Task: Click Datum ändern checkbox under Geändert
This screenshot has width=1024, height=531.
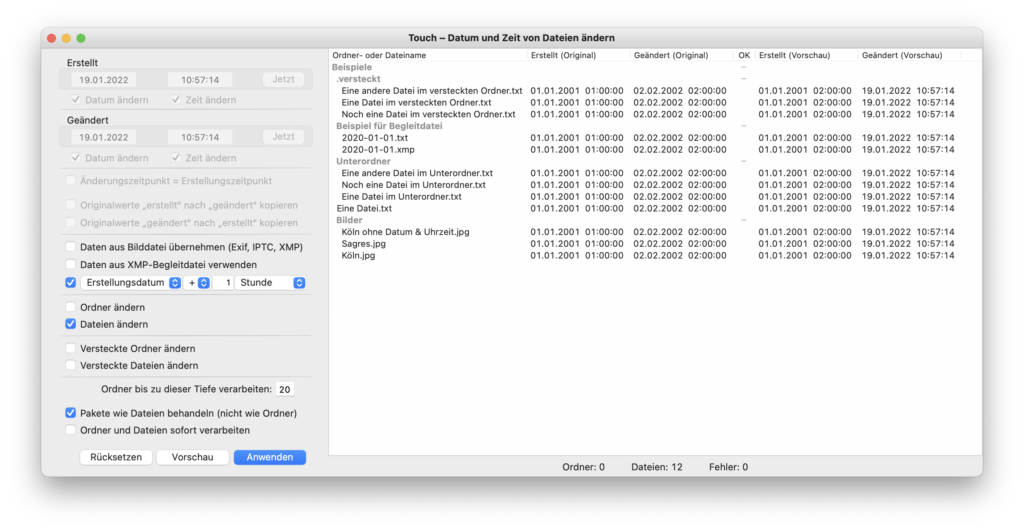Action: (76, 158)
